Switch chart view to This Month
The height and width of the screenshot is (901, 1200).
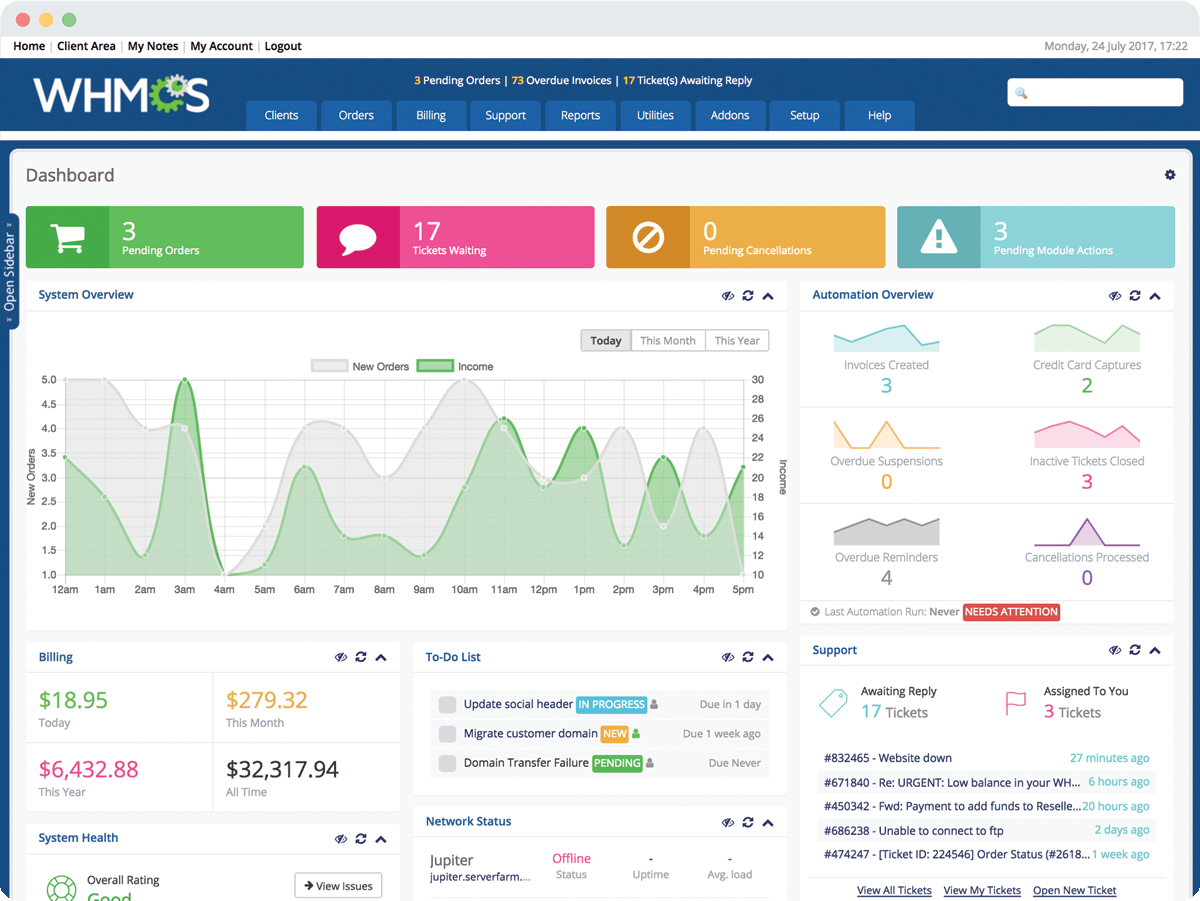(x=668, y=340)
